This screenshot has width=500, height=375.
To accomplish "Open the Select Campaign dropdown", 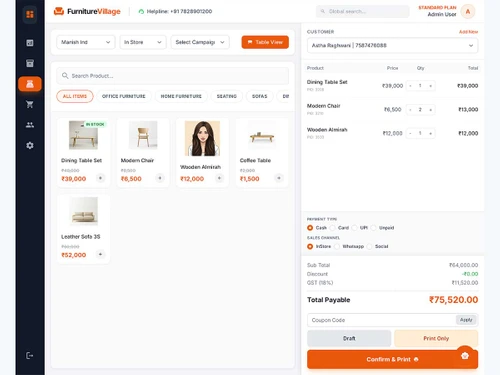I will (x=200, y=42).
